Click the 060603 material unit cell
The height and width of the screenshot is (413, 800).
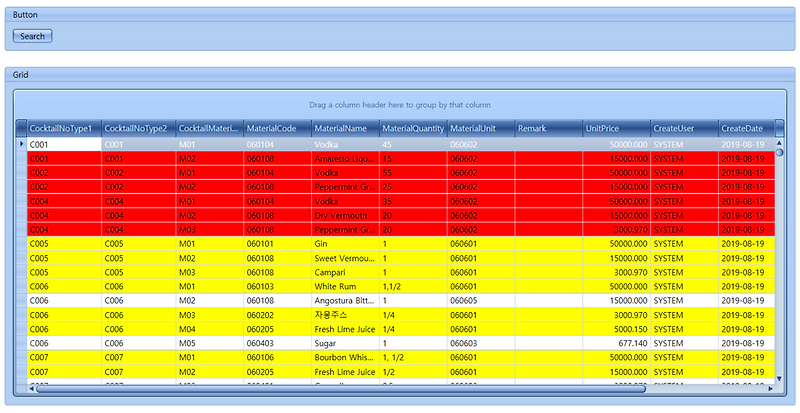tap(481, 343)
